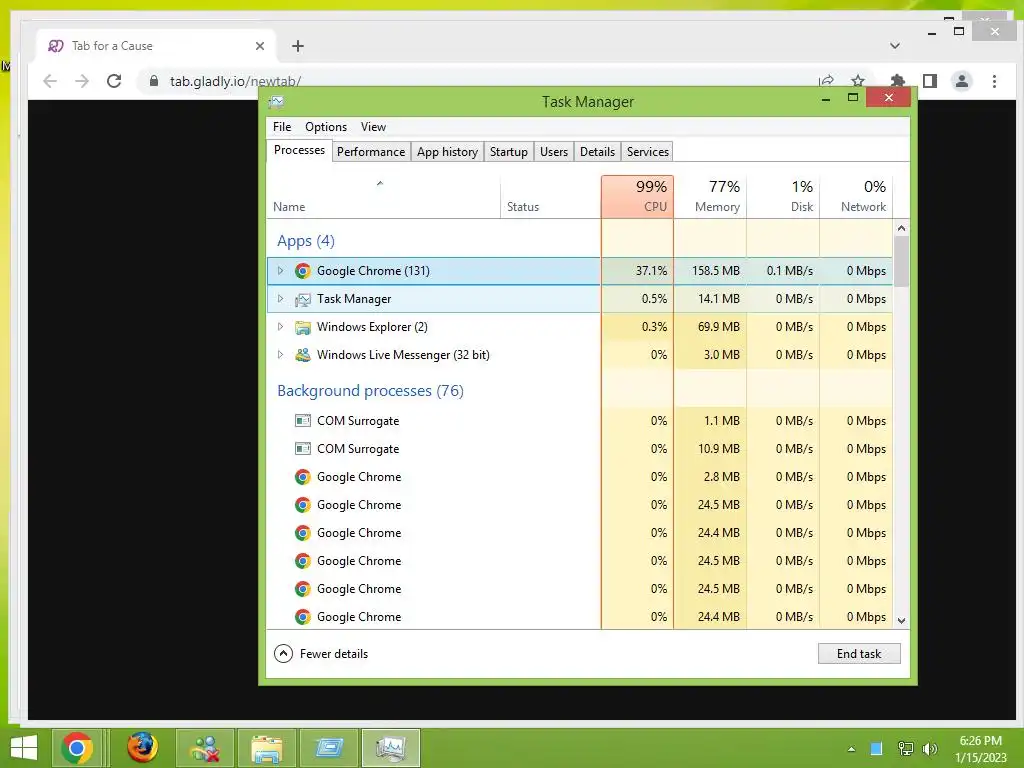Open the Options menu in Task Manager
The height and width of the screenshot is (768, 1024).
[326, 127]
